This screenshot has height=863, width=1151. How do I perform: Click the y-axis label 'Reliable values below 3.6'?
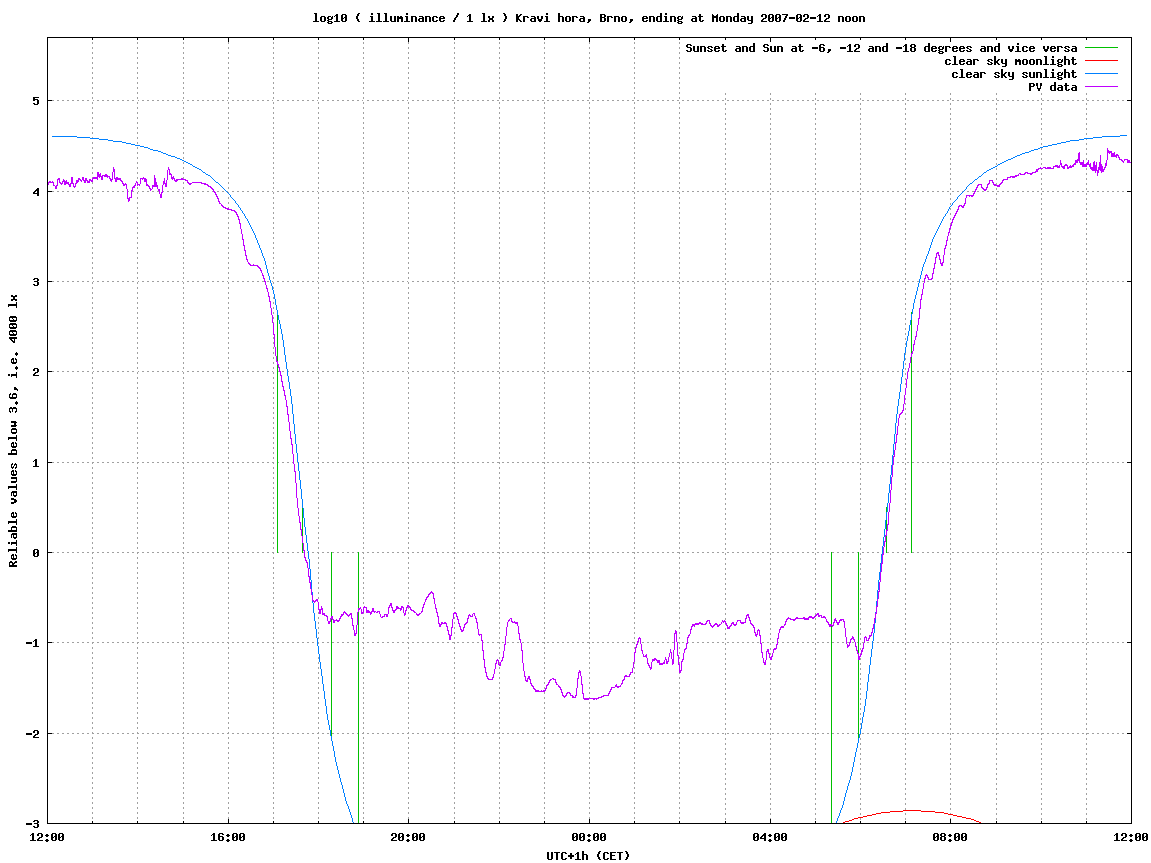coord(13,431)
